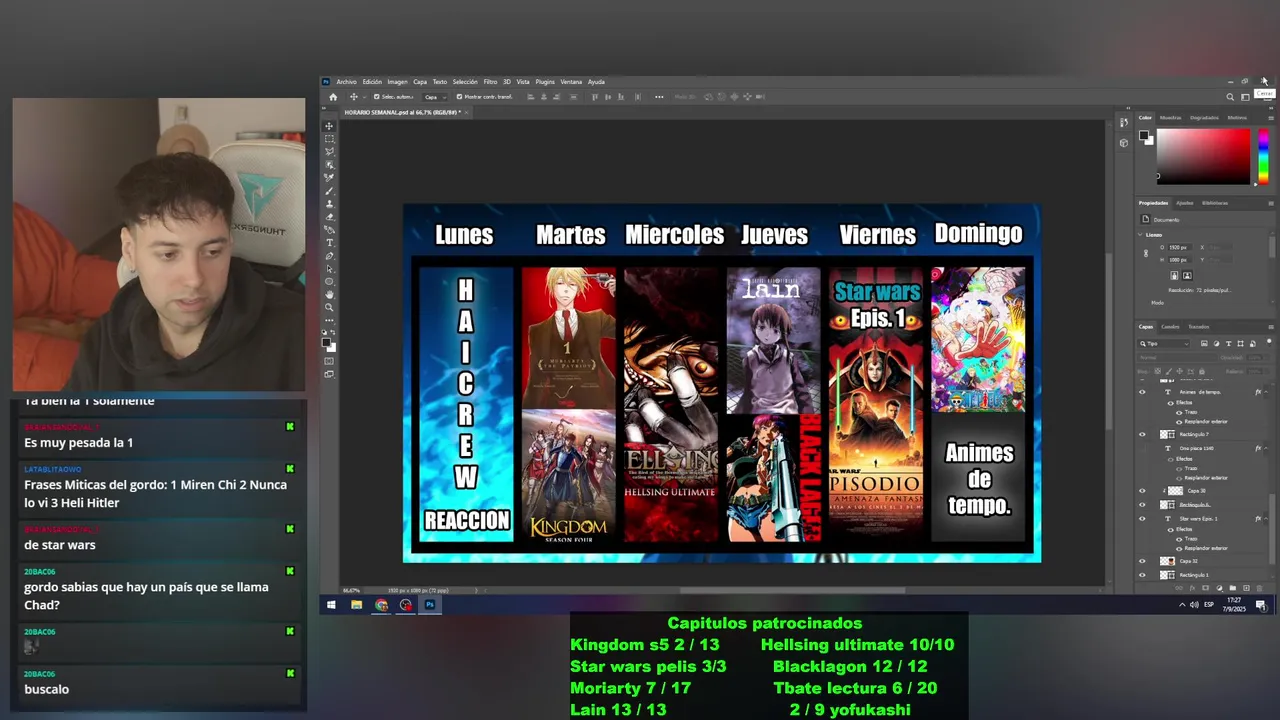Click the new group folder icon in Capas
The height and width of the screenshot is (720, 1280).
[x=1232, y=588]
